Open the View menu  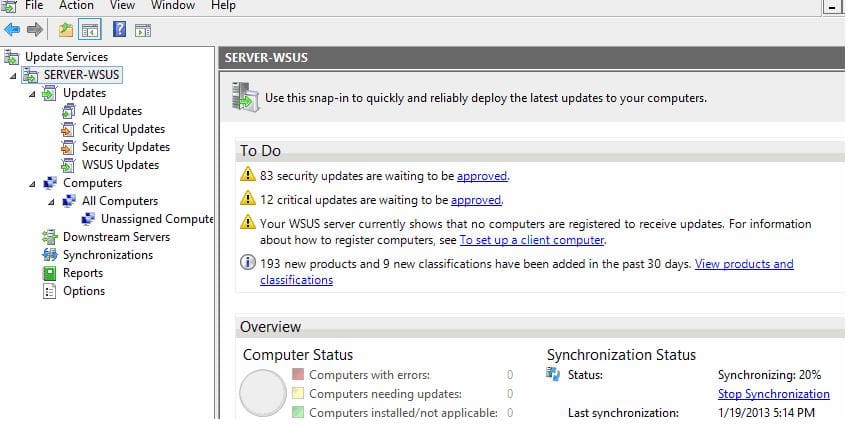(x=122, y=6)
